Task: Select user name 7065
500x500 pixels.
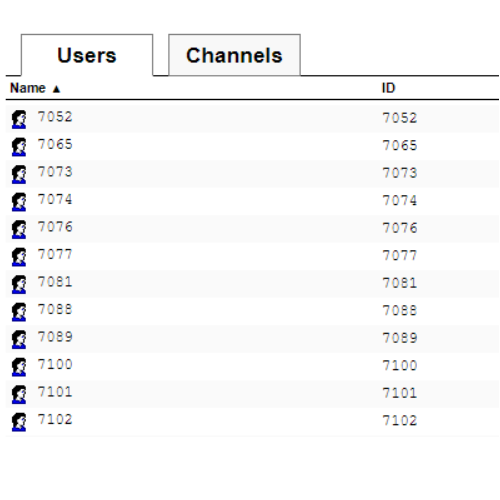Action: [55, 144]
